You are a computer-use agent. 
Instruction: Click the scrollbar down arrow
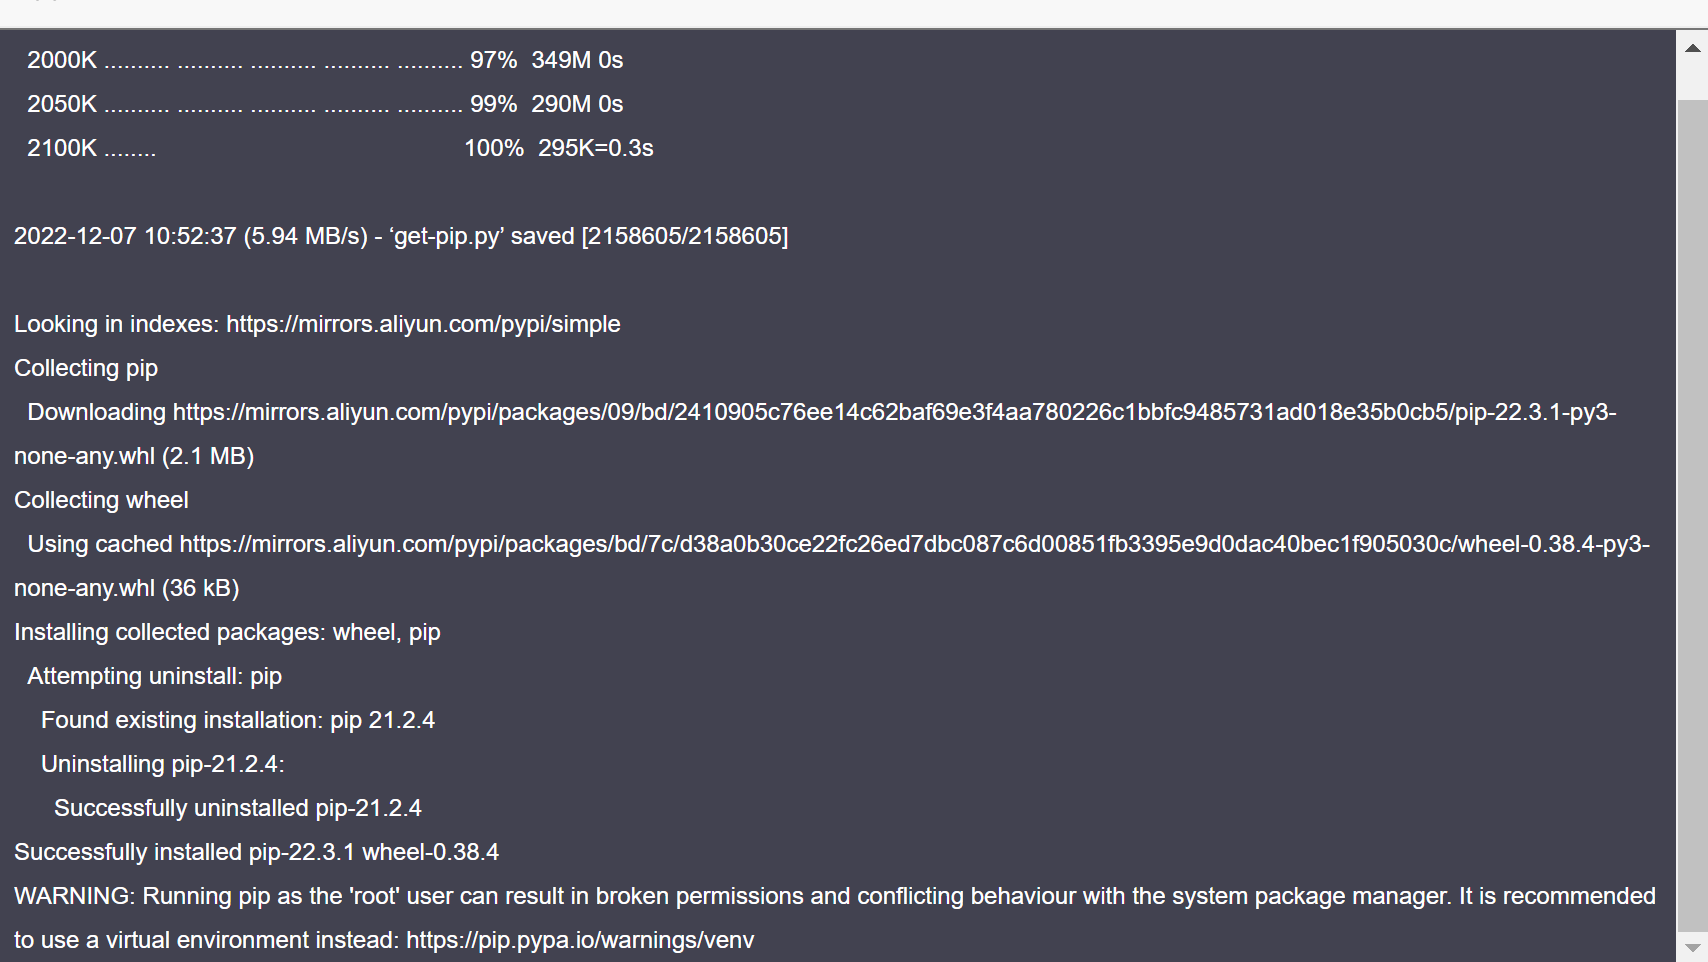click(x=1692, y=947)
